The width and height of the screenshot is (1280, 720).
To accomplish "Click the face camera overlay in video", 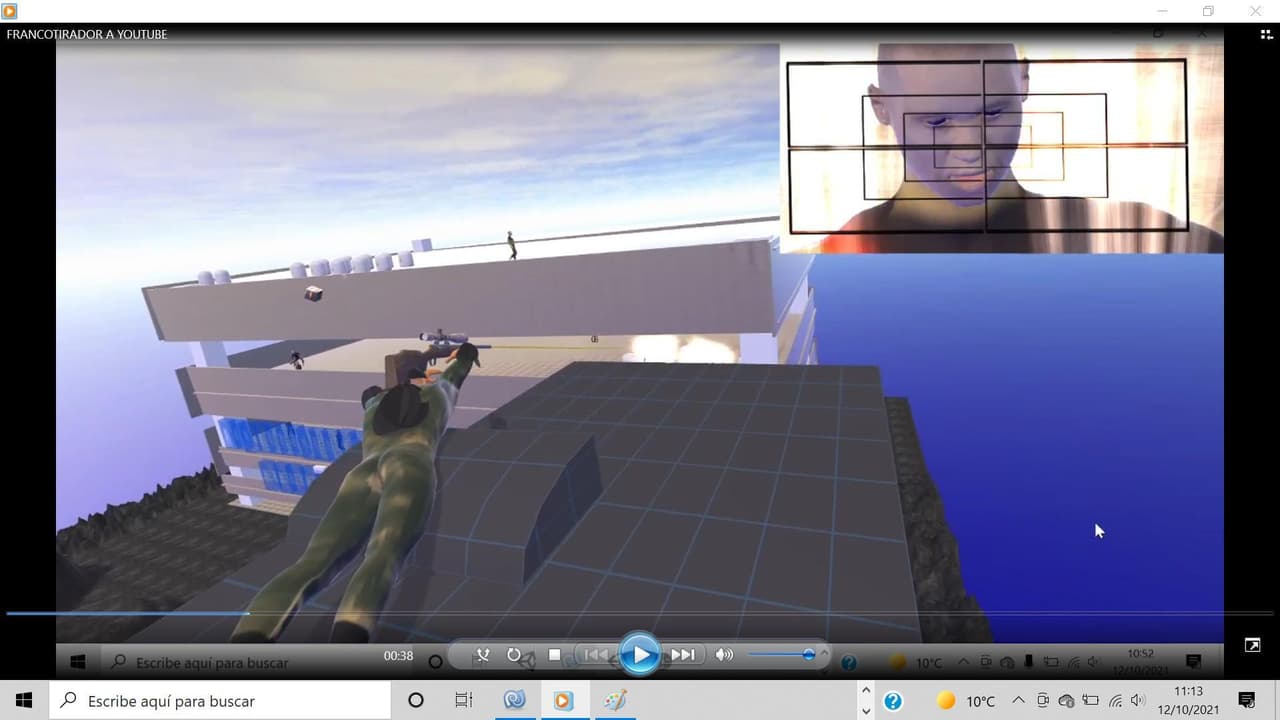I will pos(1001,147).
